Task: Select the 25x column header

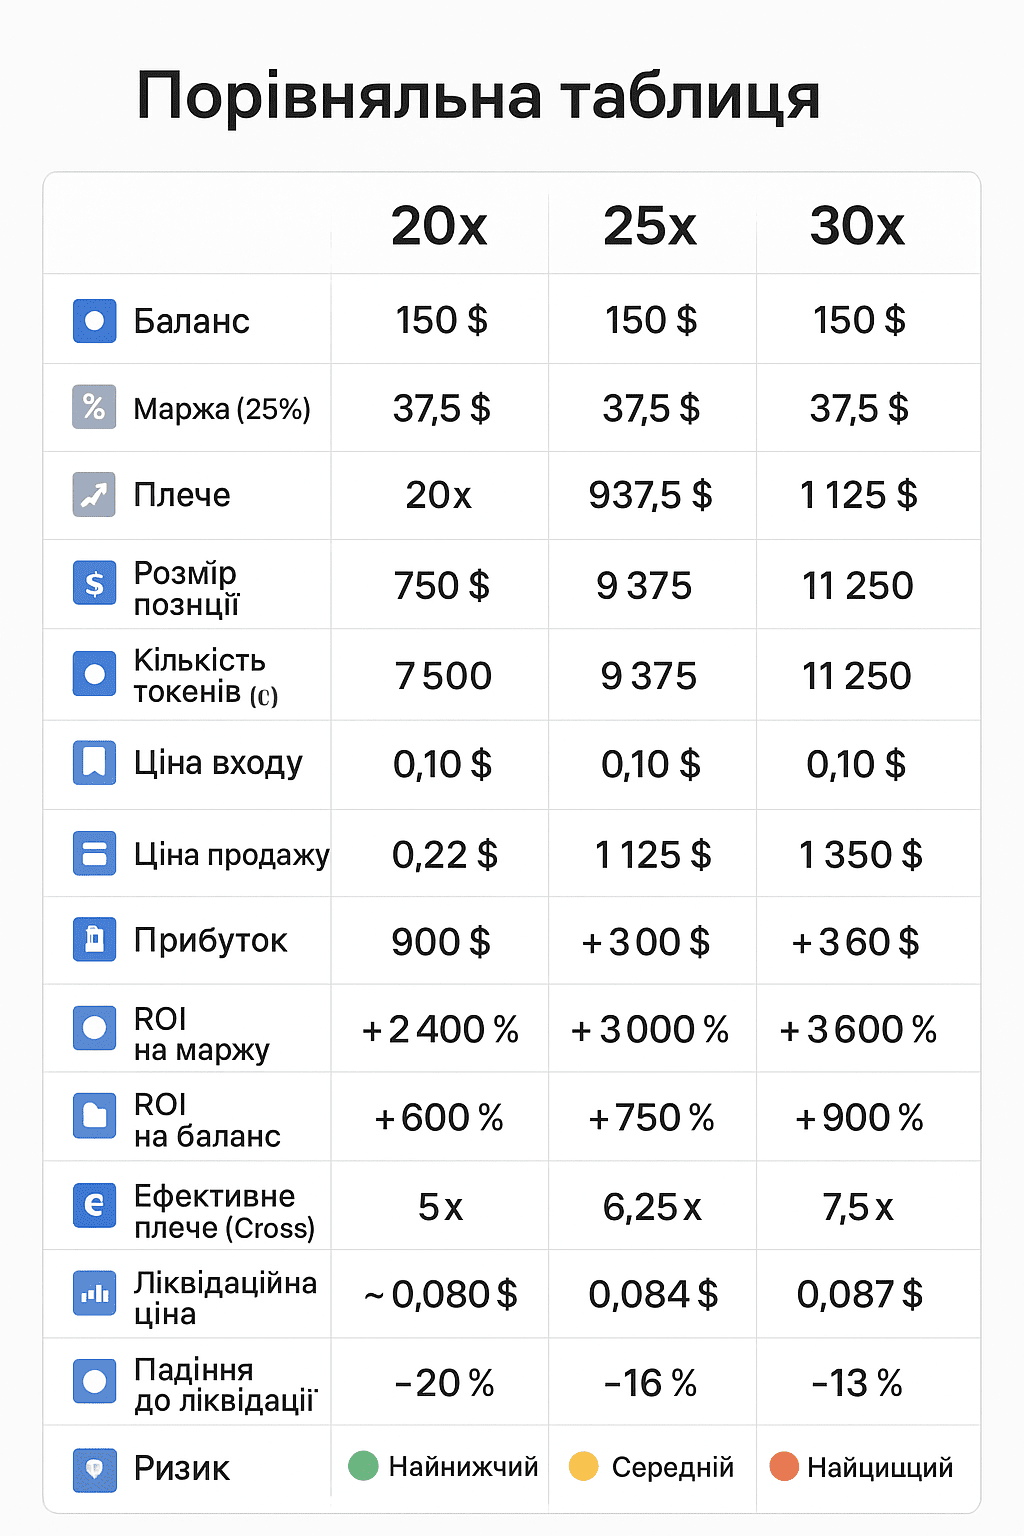Action: coord(650,226)
